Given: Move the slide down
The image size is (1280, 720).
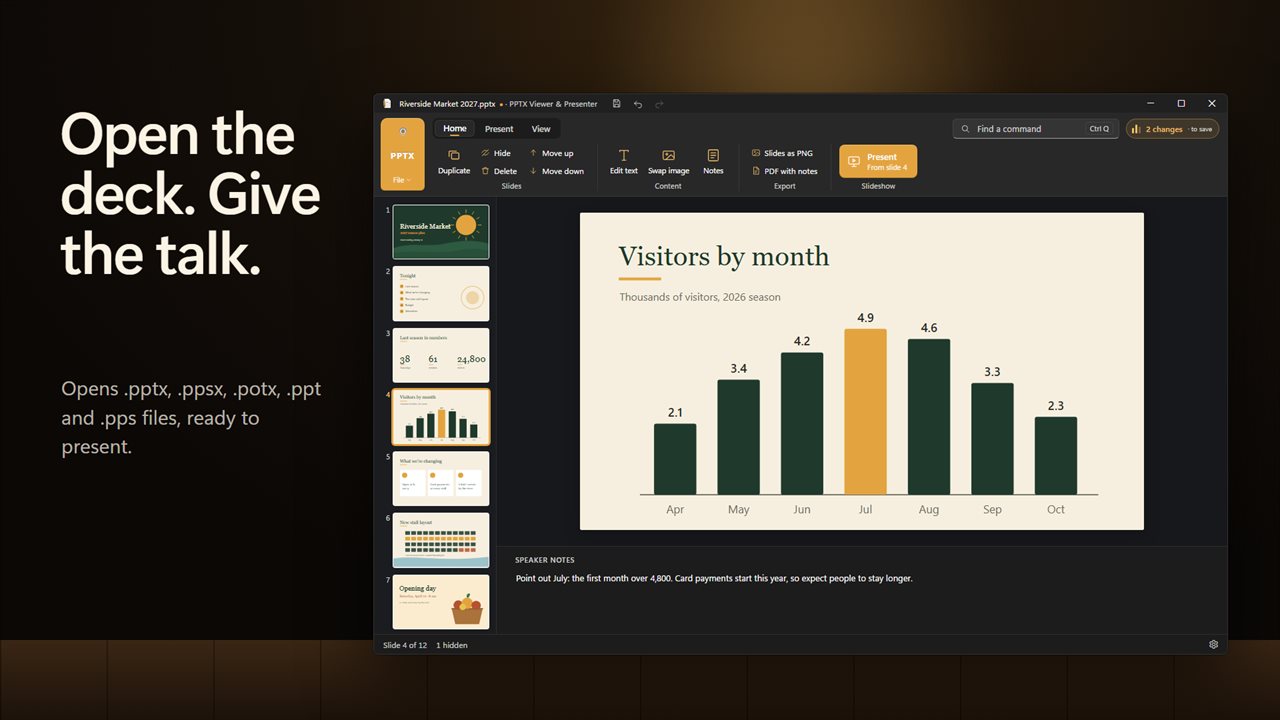Looking at the screenshot, I should pos(556,171).
